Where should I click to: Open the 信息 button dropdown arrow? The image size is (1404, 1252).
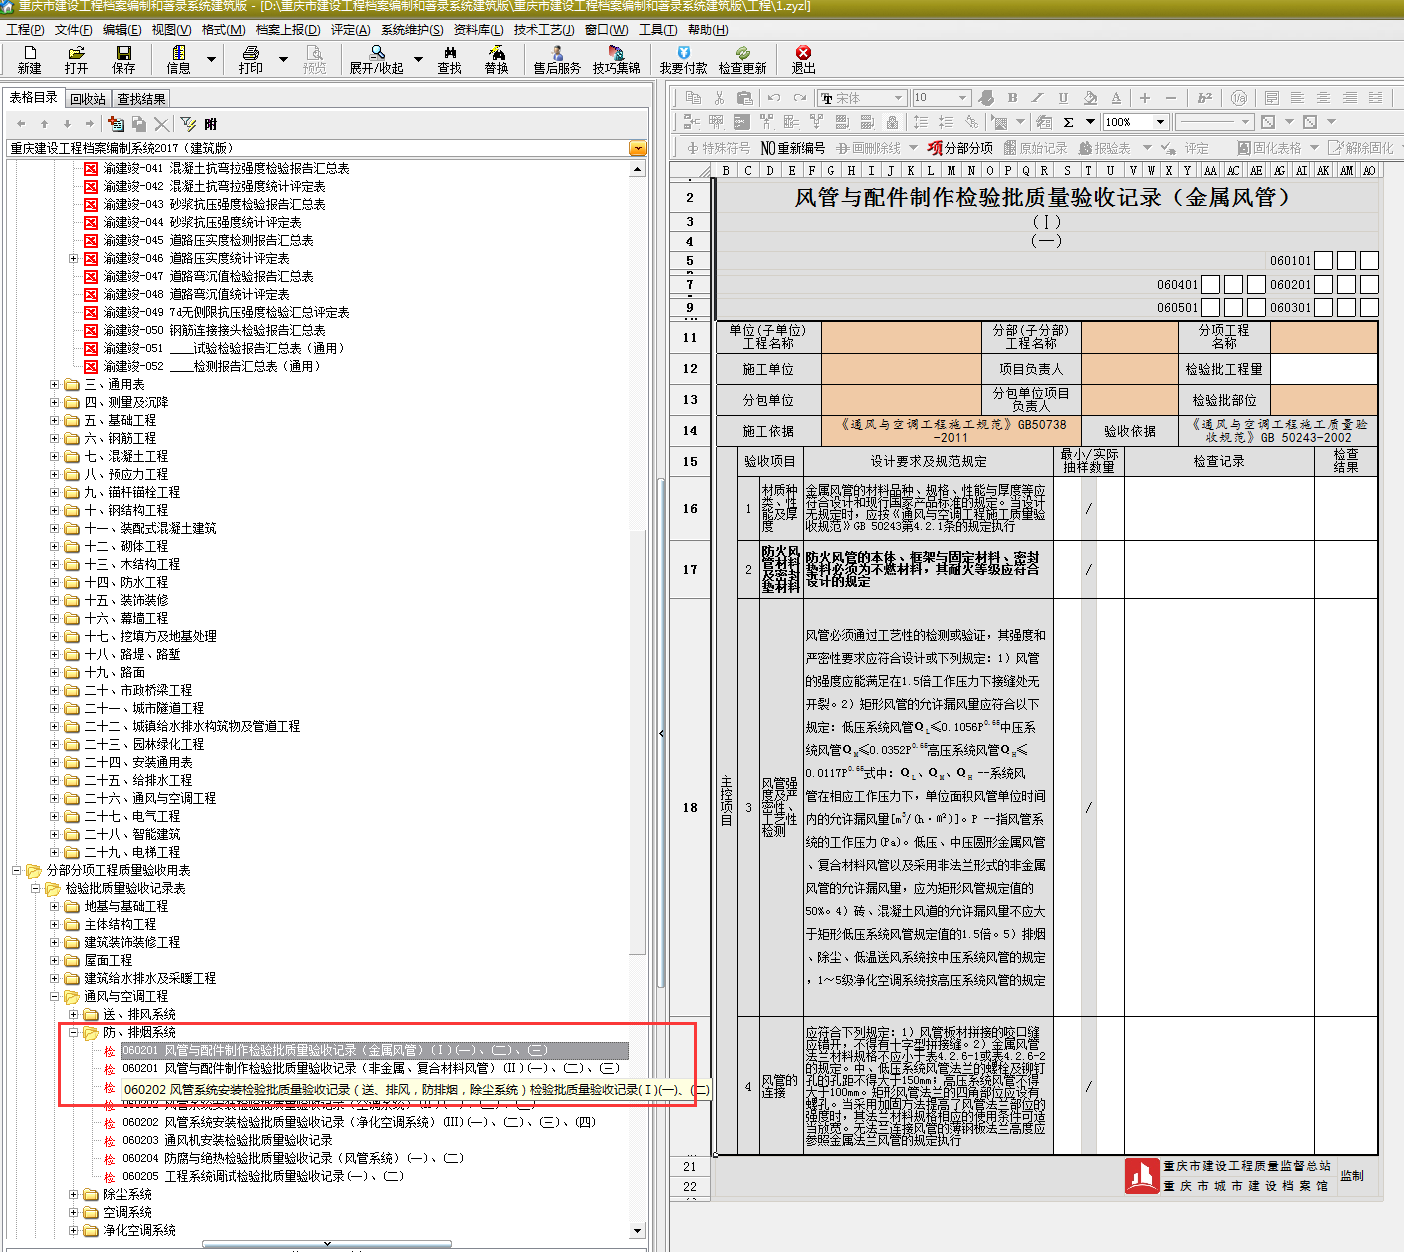211,59
